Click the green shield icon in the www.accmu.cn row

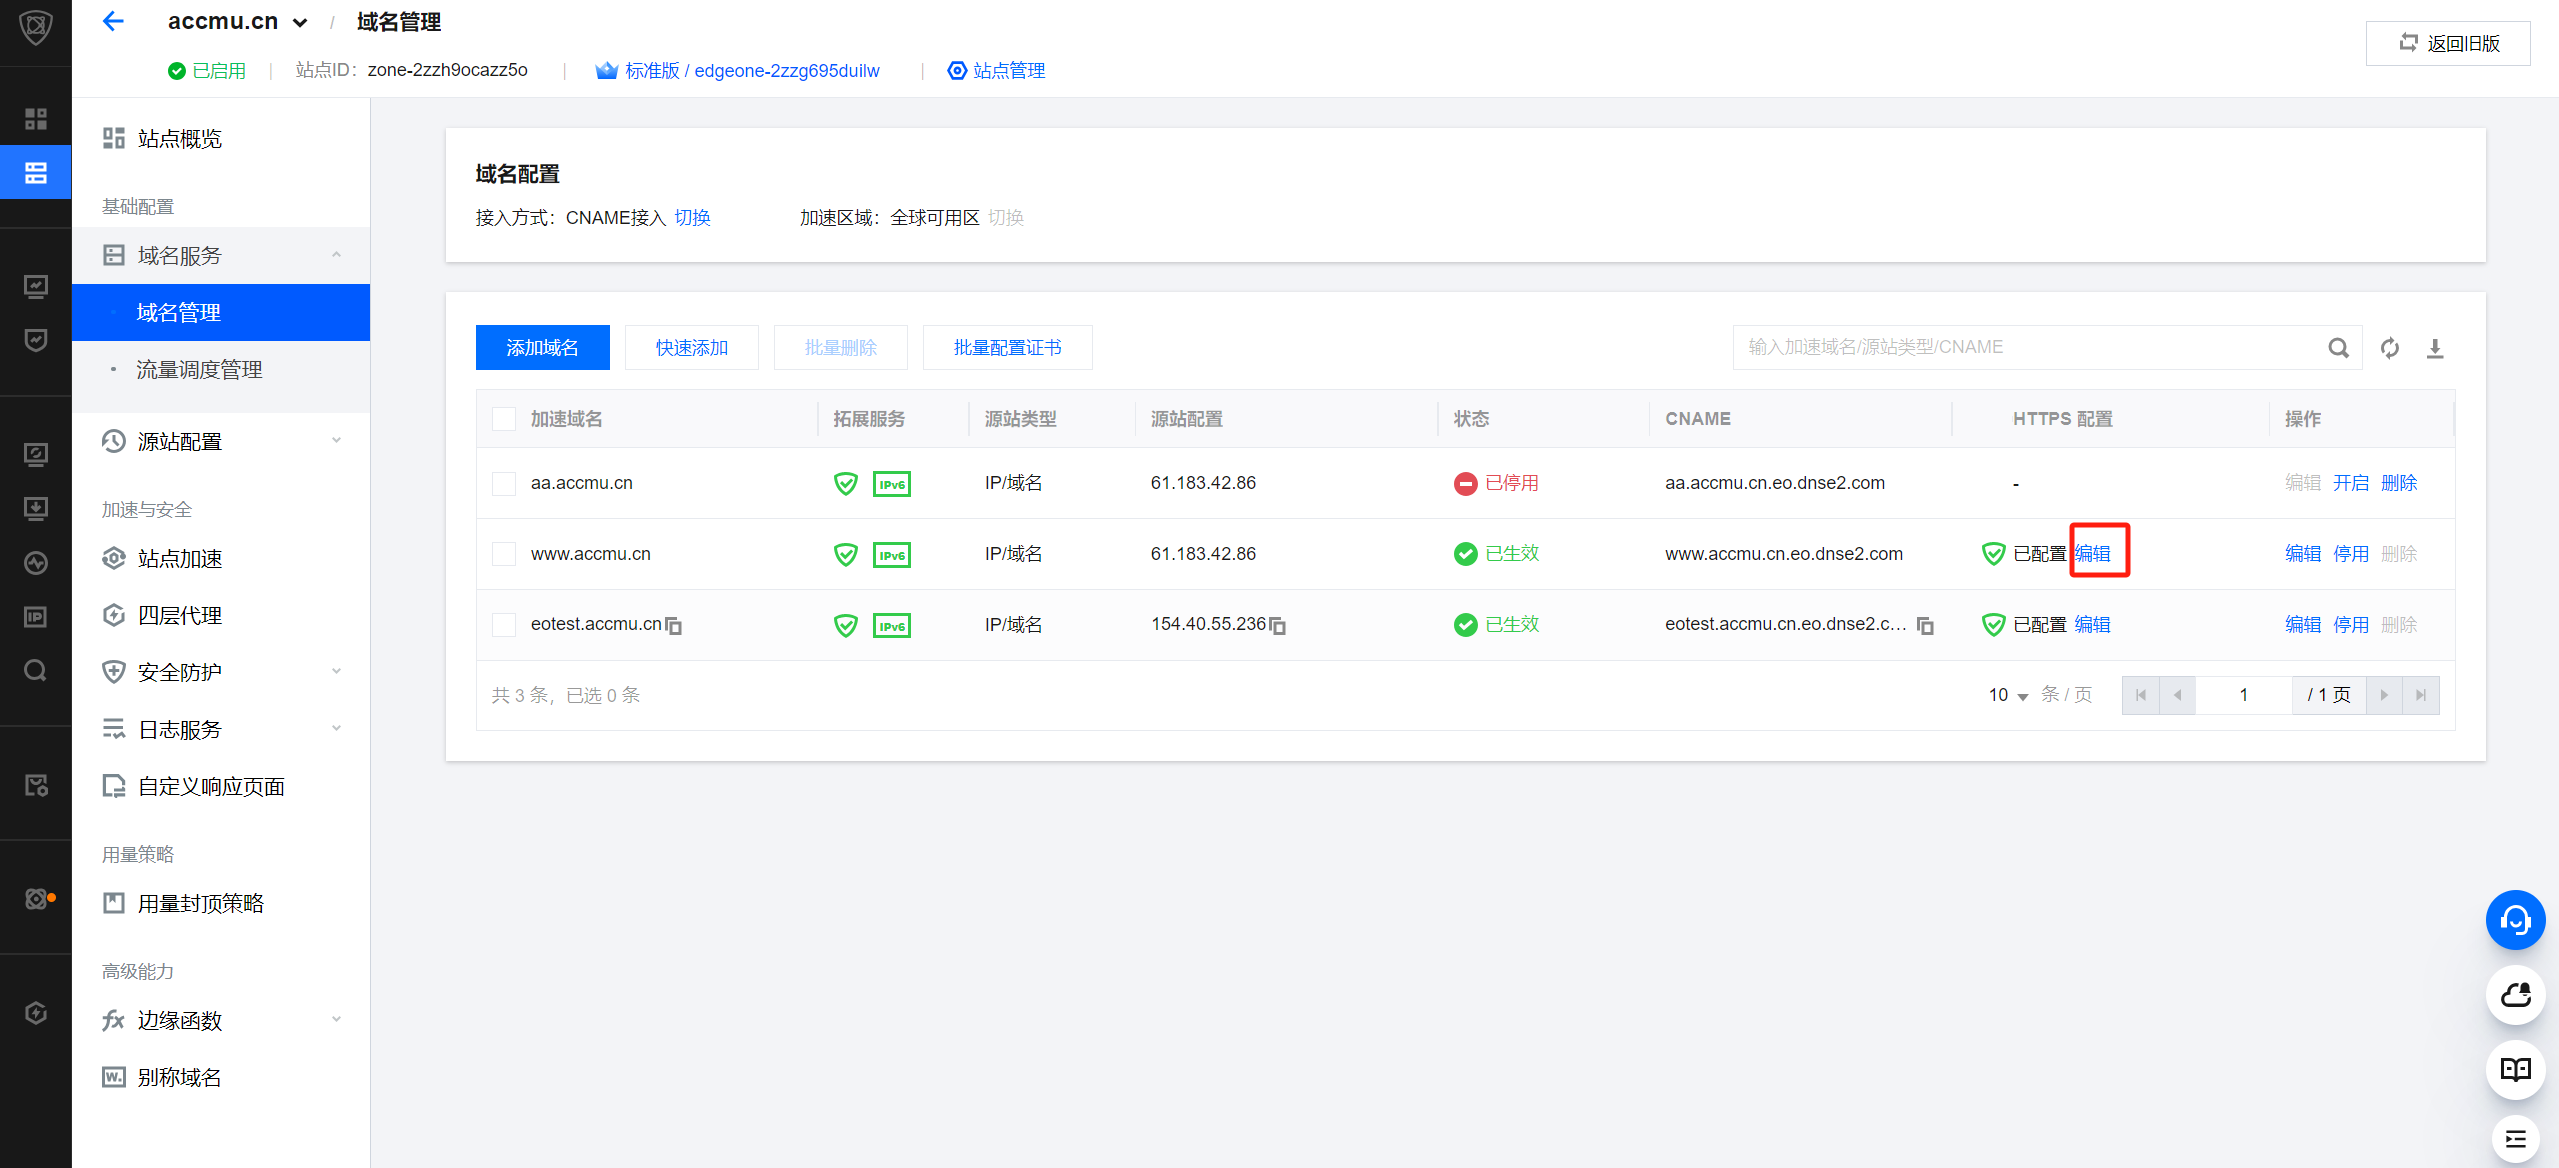(x=846, y=554)
